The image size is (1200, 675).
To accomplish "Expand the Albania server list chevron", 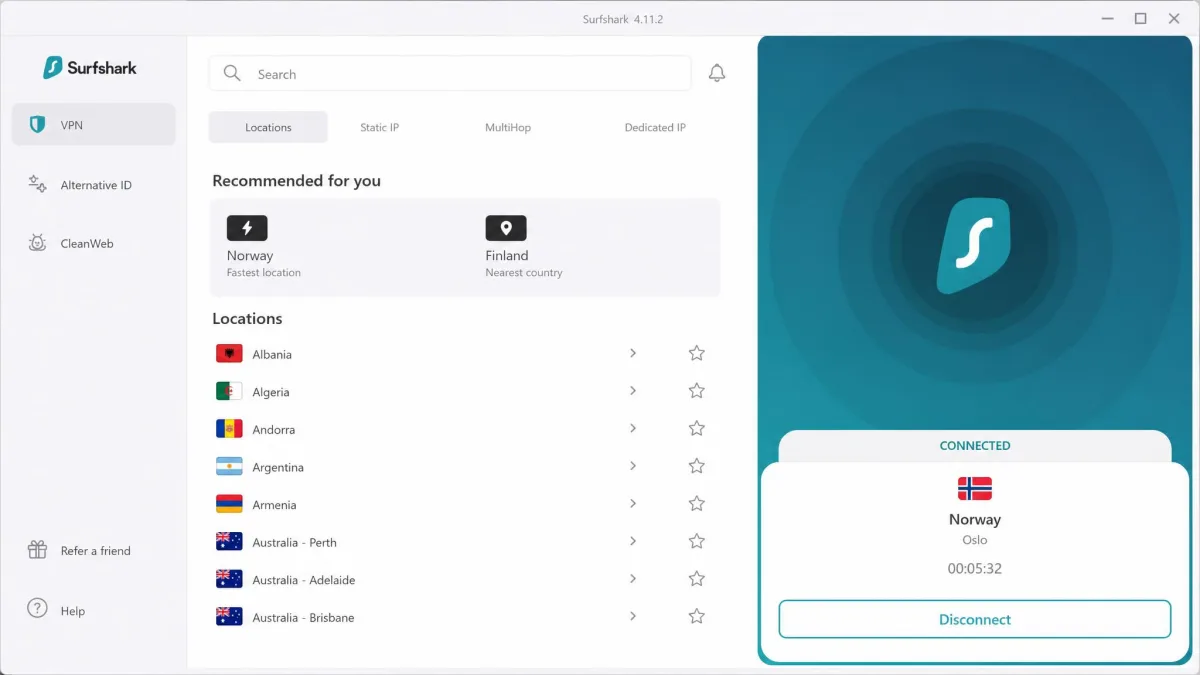I will click(x=633, y=353).
